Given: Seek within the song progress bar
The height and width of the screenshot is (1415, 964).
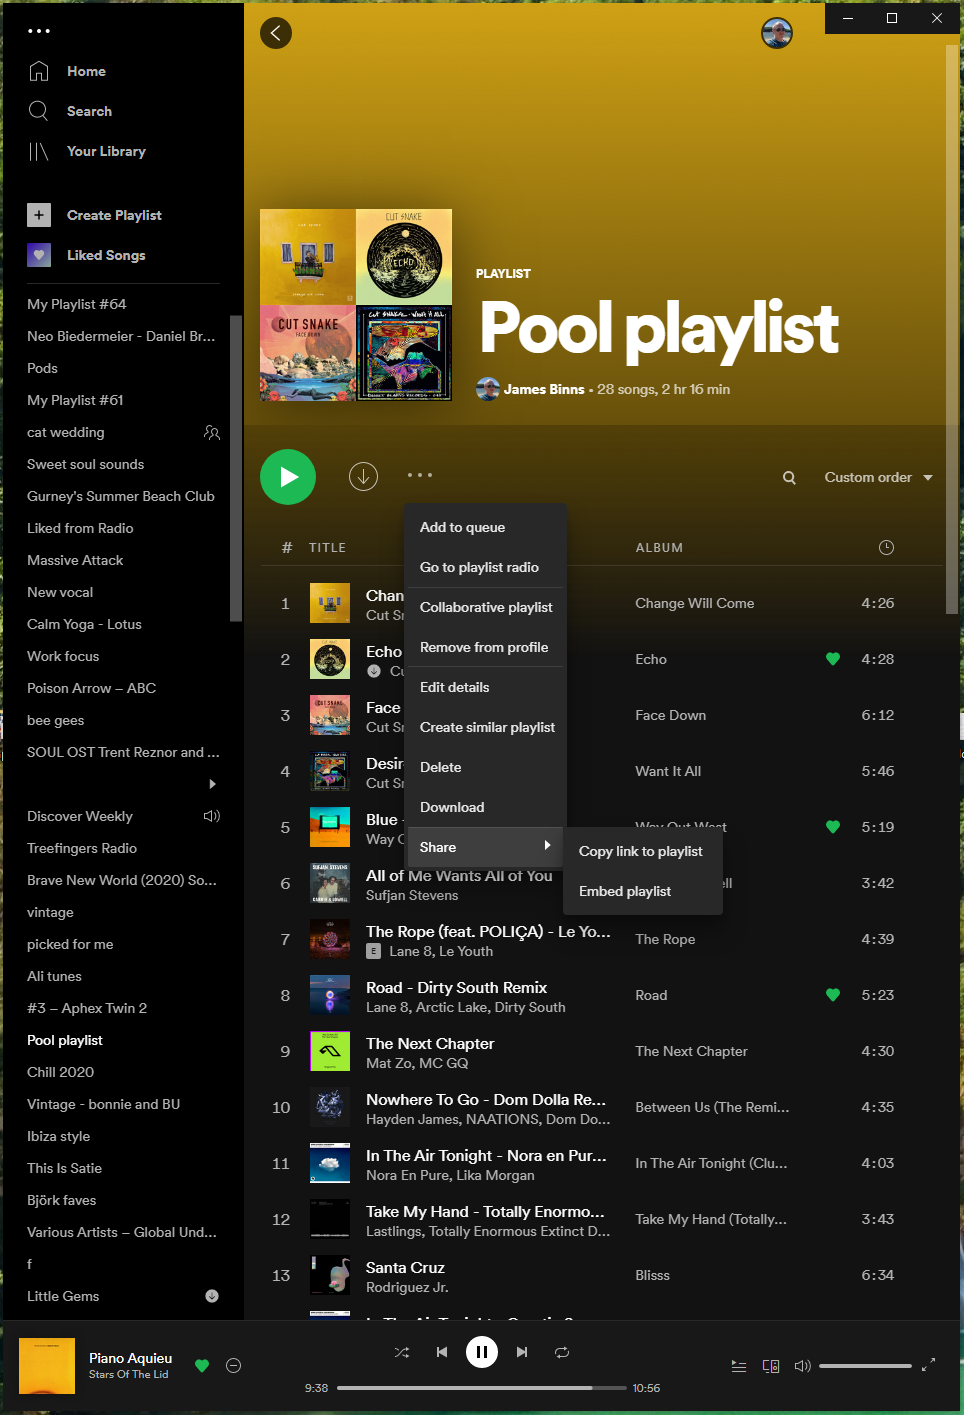Looking at the screenshot, I should (x=482, y=1388).
